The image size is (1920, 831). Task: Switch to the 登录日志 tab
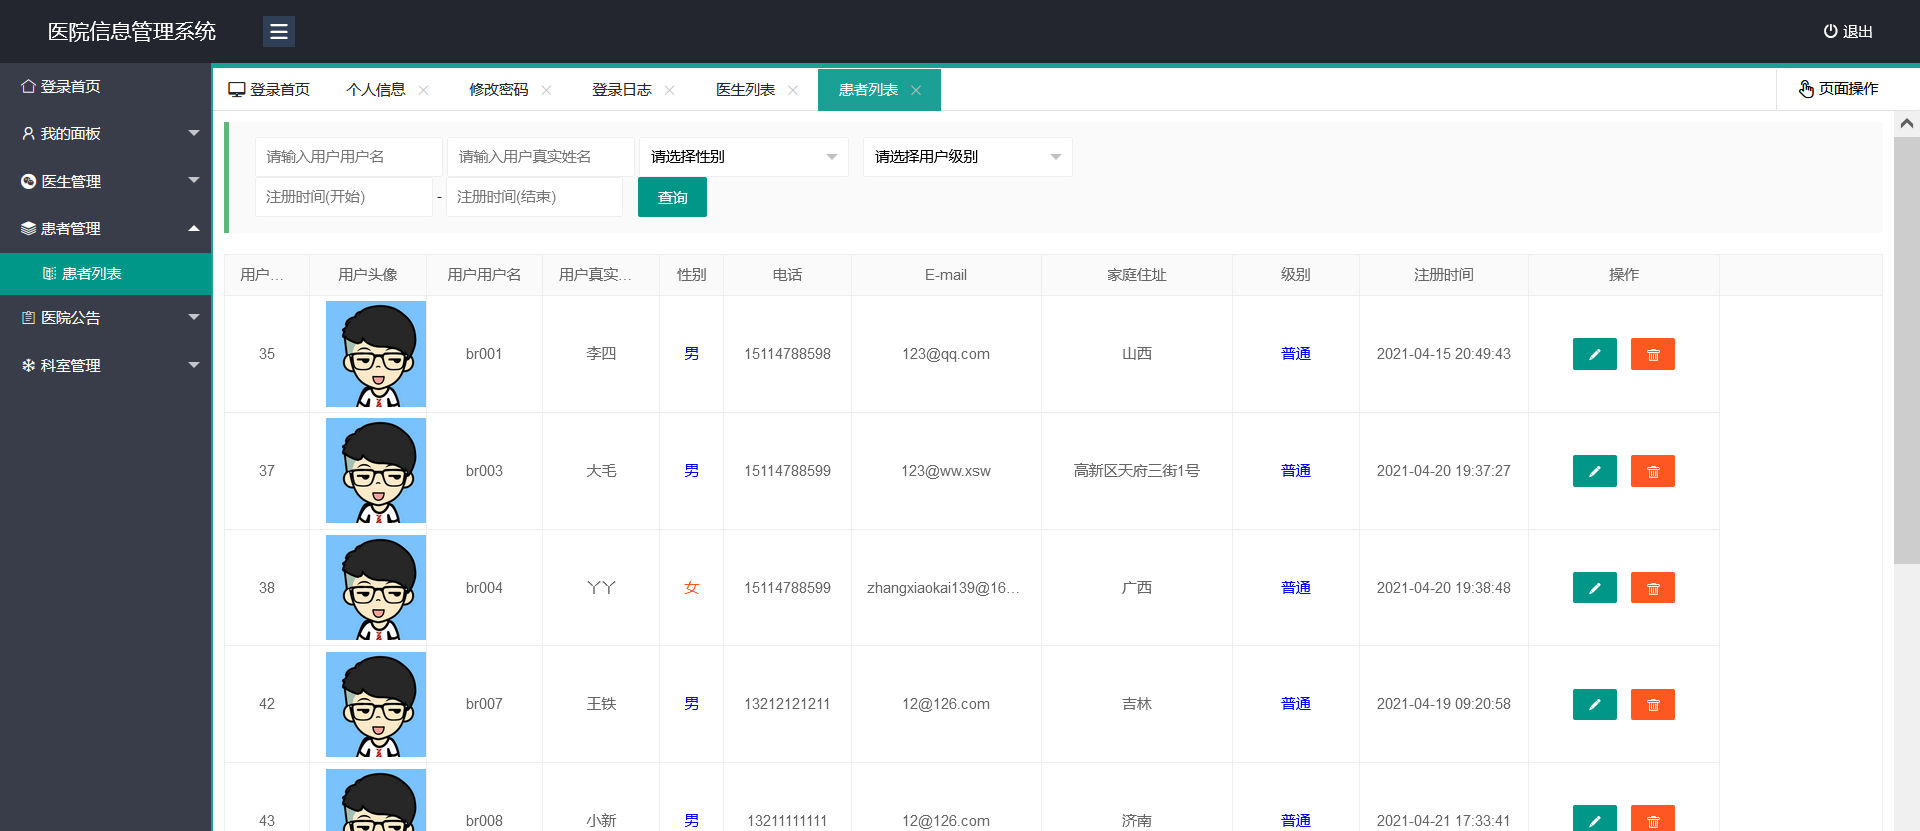(622, 90)
